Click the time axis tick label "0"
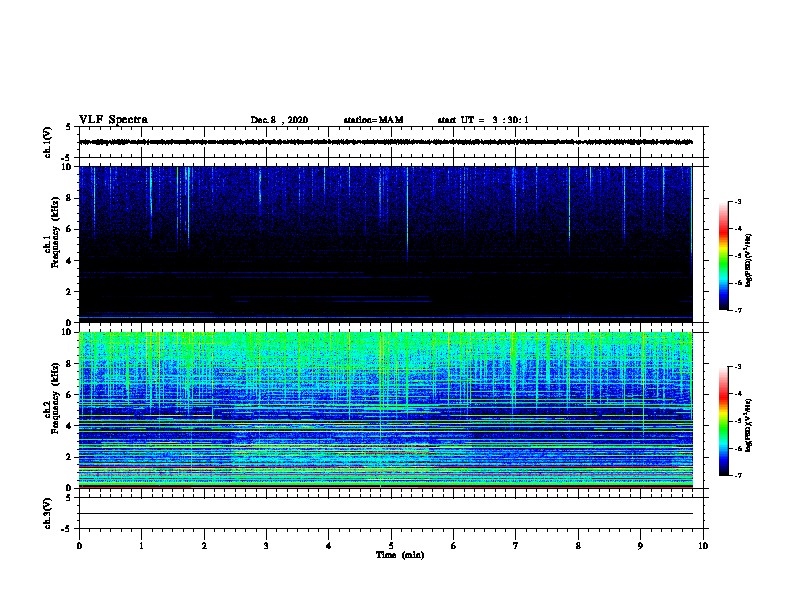This screenshot has width=792, height=612. [x=79, y=545]
